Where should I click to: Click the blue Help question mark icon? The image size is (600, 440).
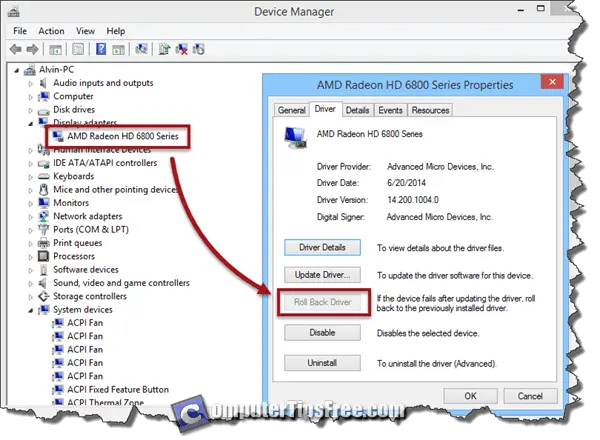(101, 49)
